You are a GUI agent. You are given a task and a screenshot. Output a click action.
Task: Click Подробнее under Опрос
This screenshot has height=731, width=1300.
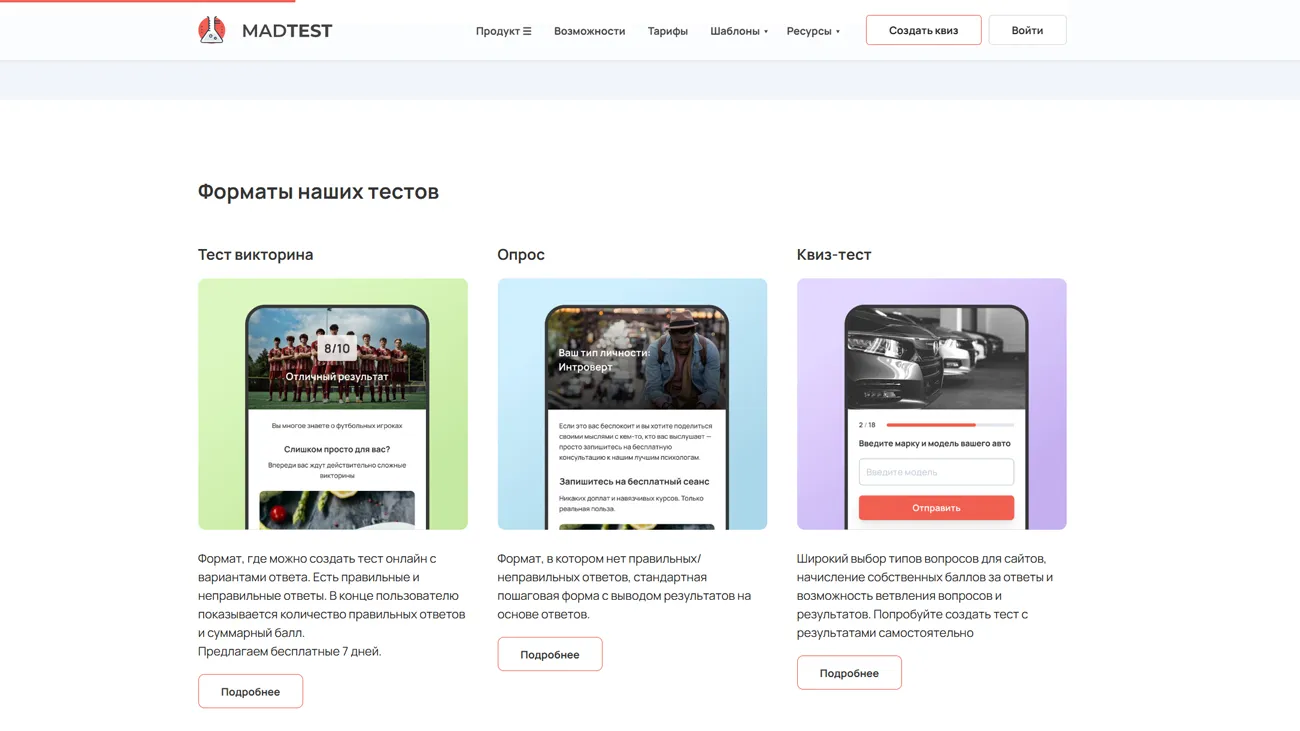(x=549, y=654)
